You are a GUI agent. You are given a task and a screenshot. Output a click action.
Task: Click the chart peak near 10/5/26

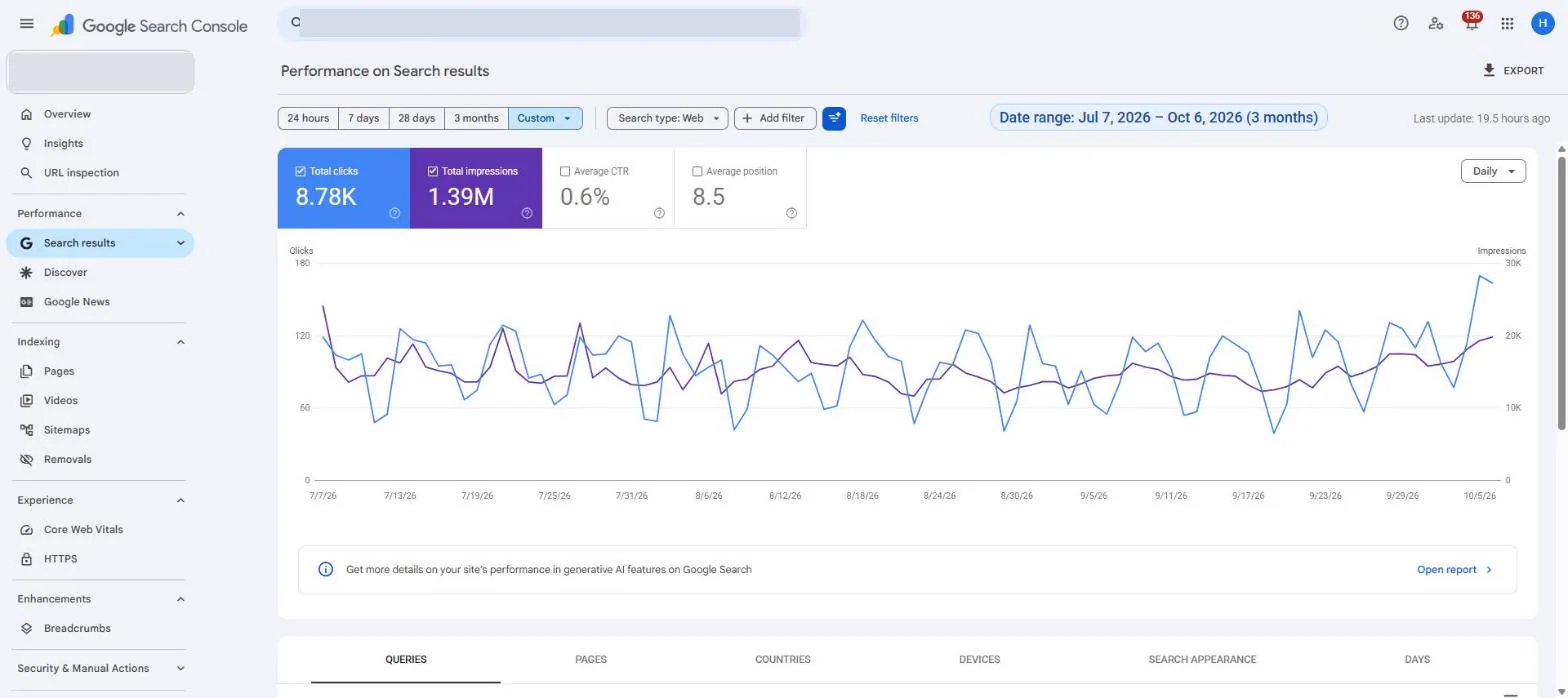1479,276
